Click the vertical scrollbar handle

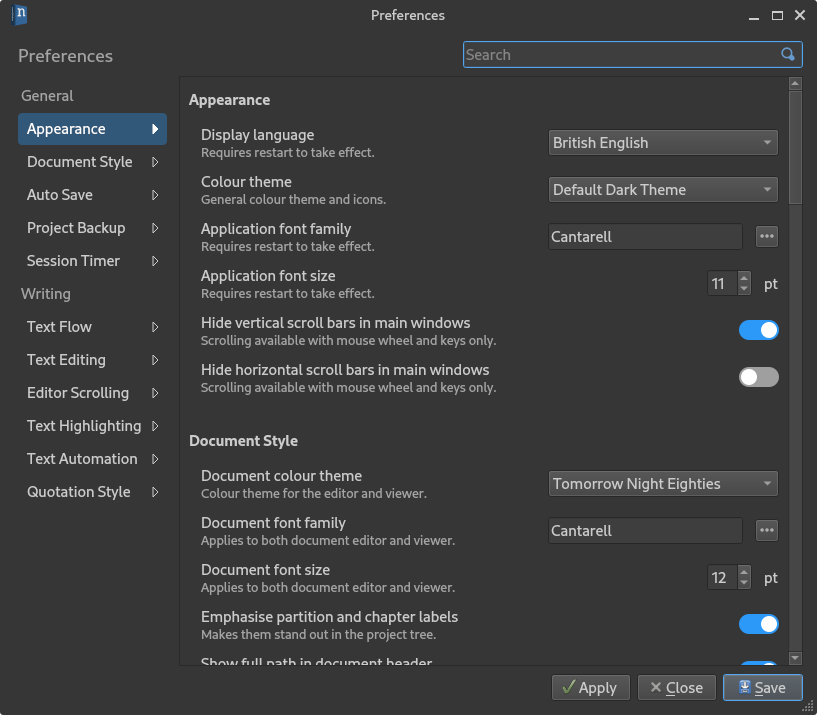click(795, 147)
